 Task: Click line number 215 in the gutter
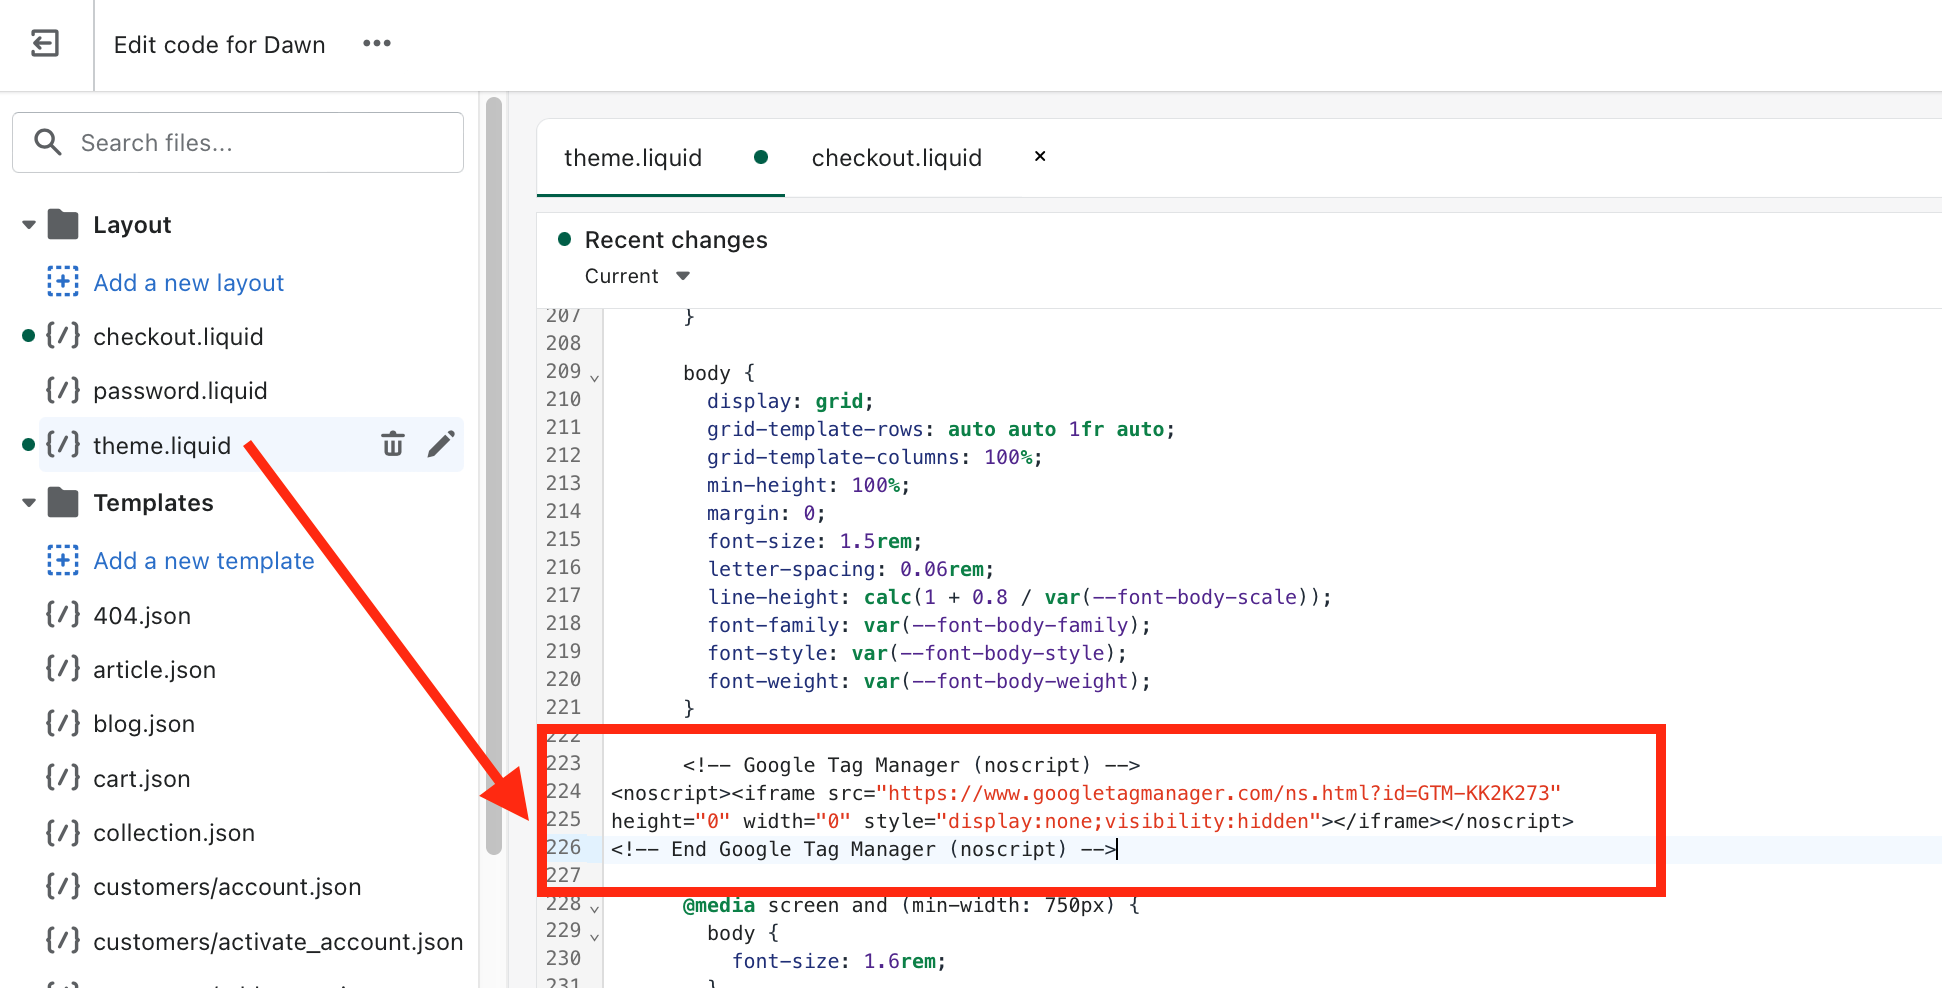tap(563, 539)
